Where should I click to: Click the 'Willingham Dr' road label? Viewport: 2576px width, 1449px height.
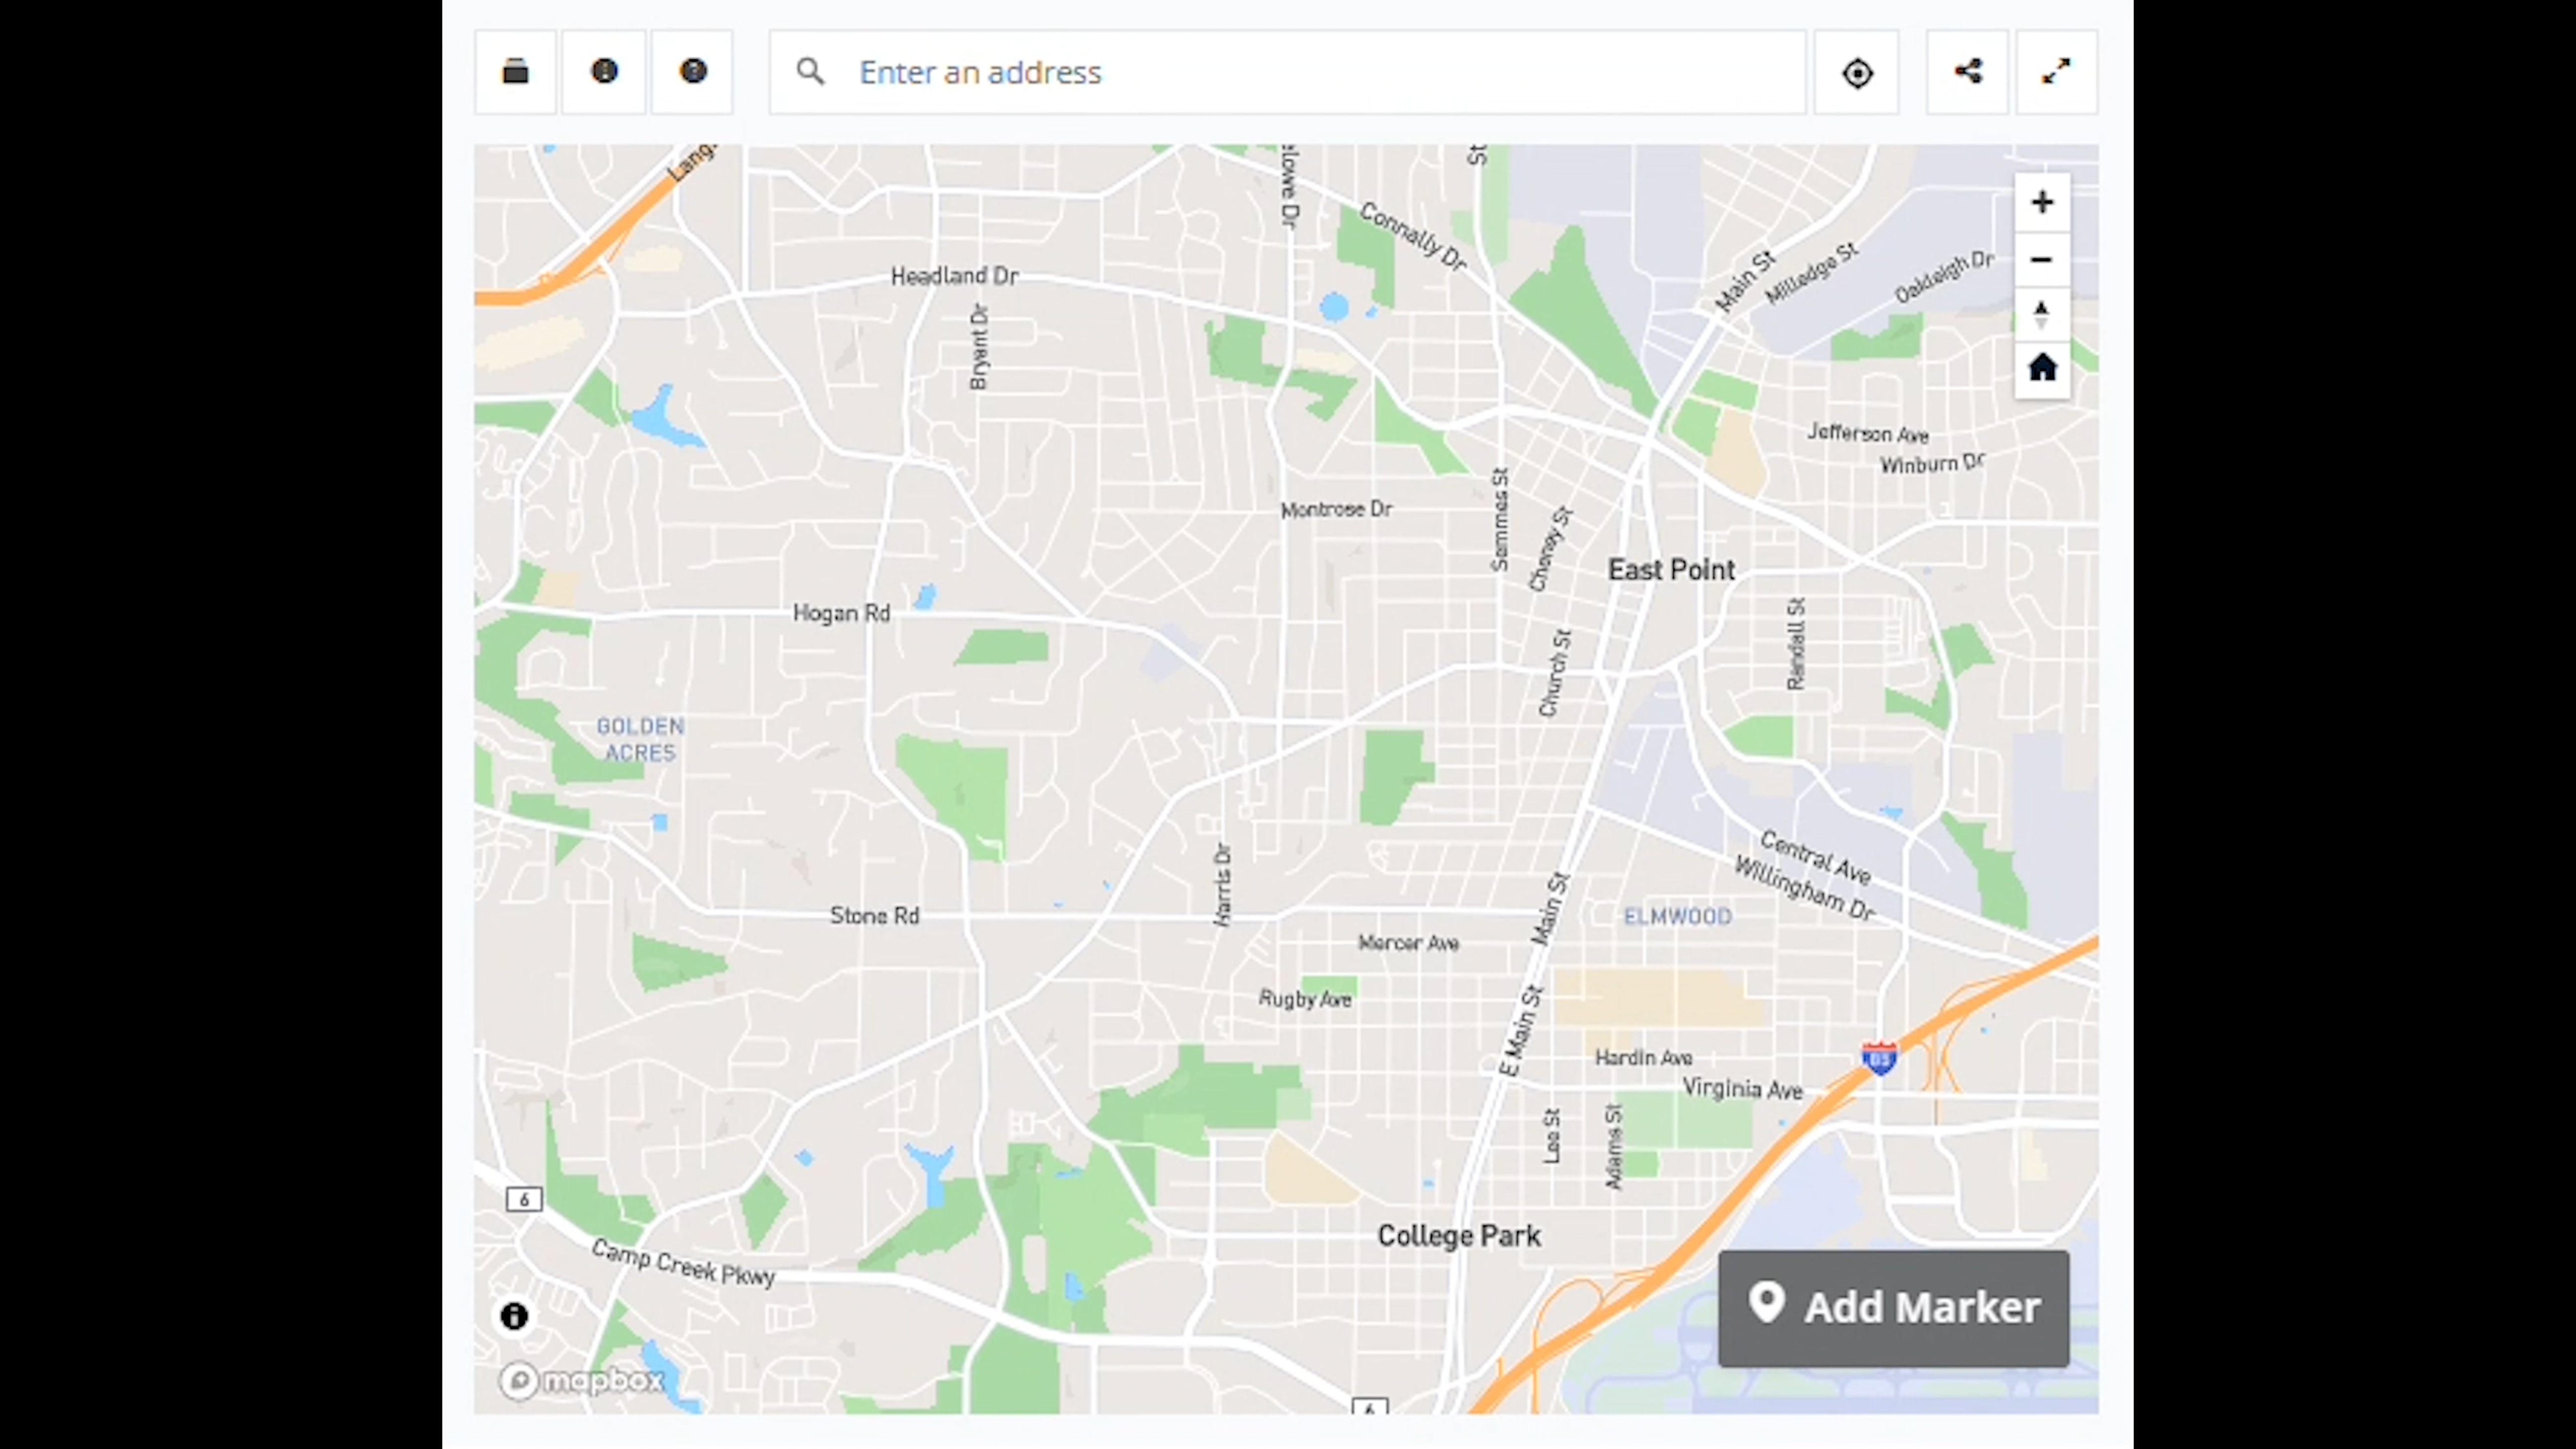pyautogui.click(x=1804, y=888)
